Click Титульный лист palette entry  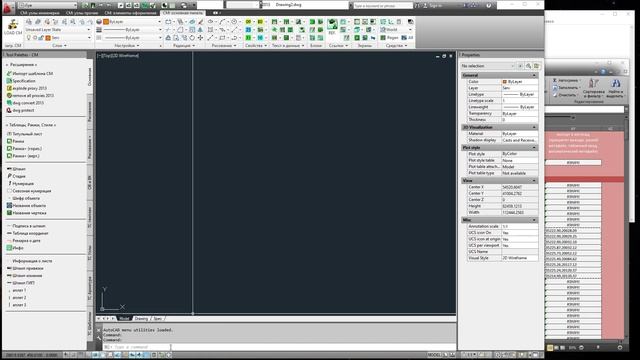point(24,134)
